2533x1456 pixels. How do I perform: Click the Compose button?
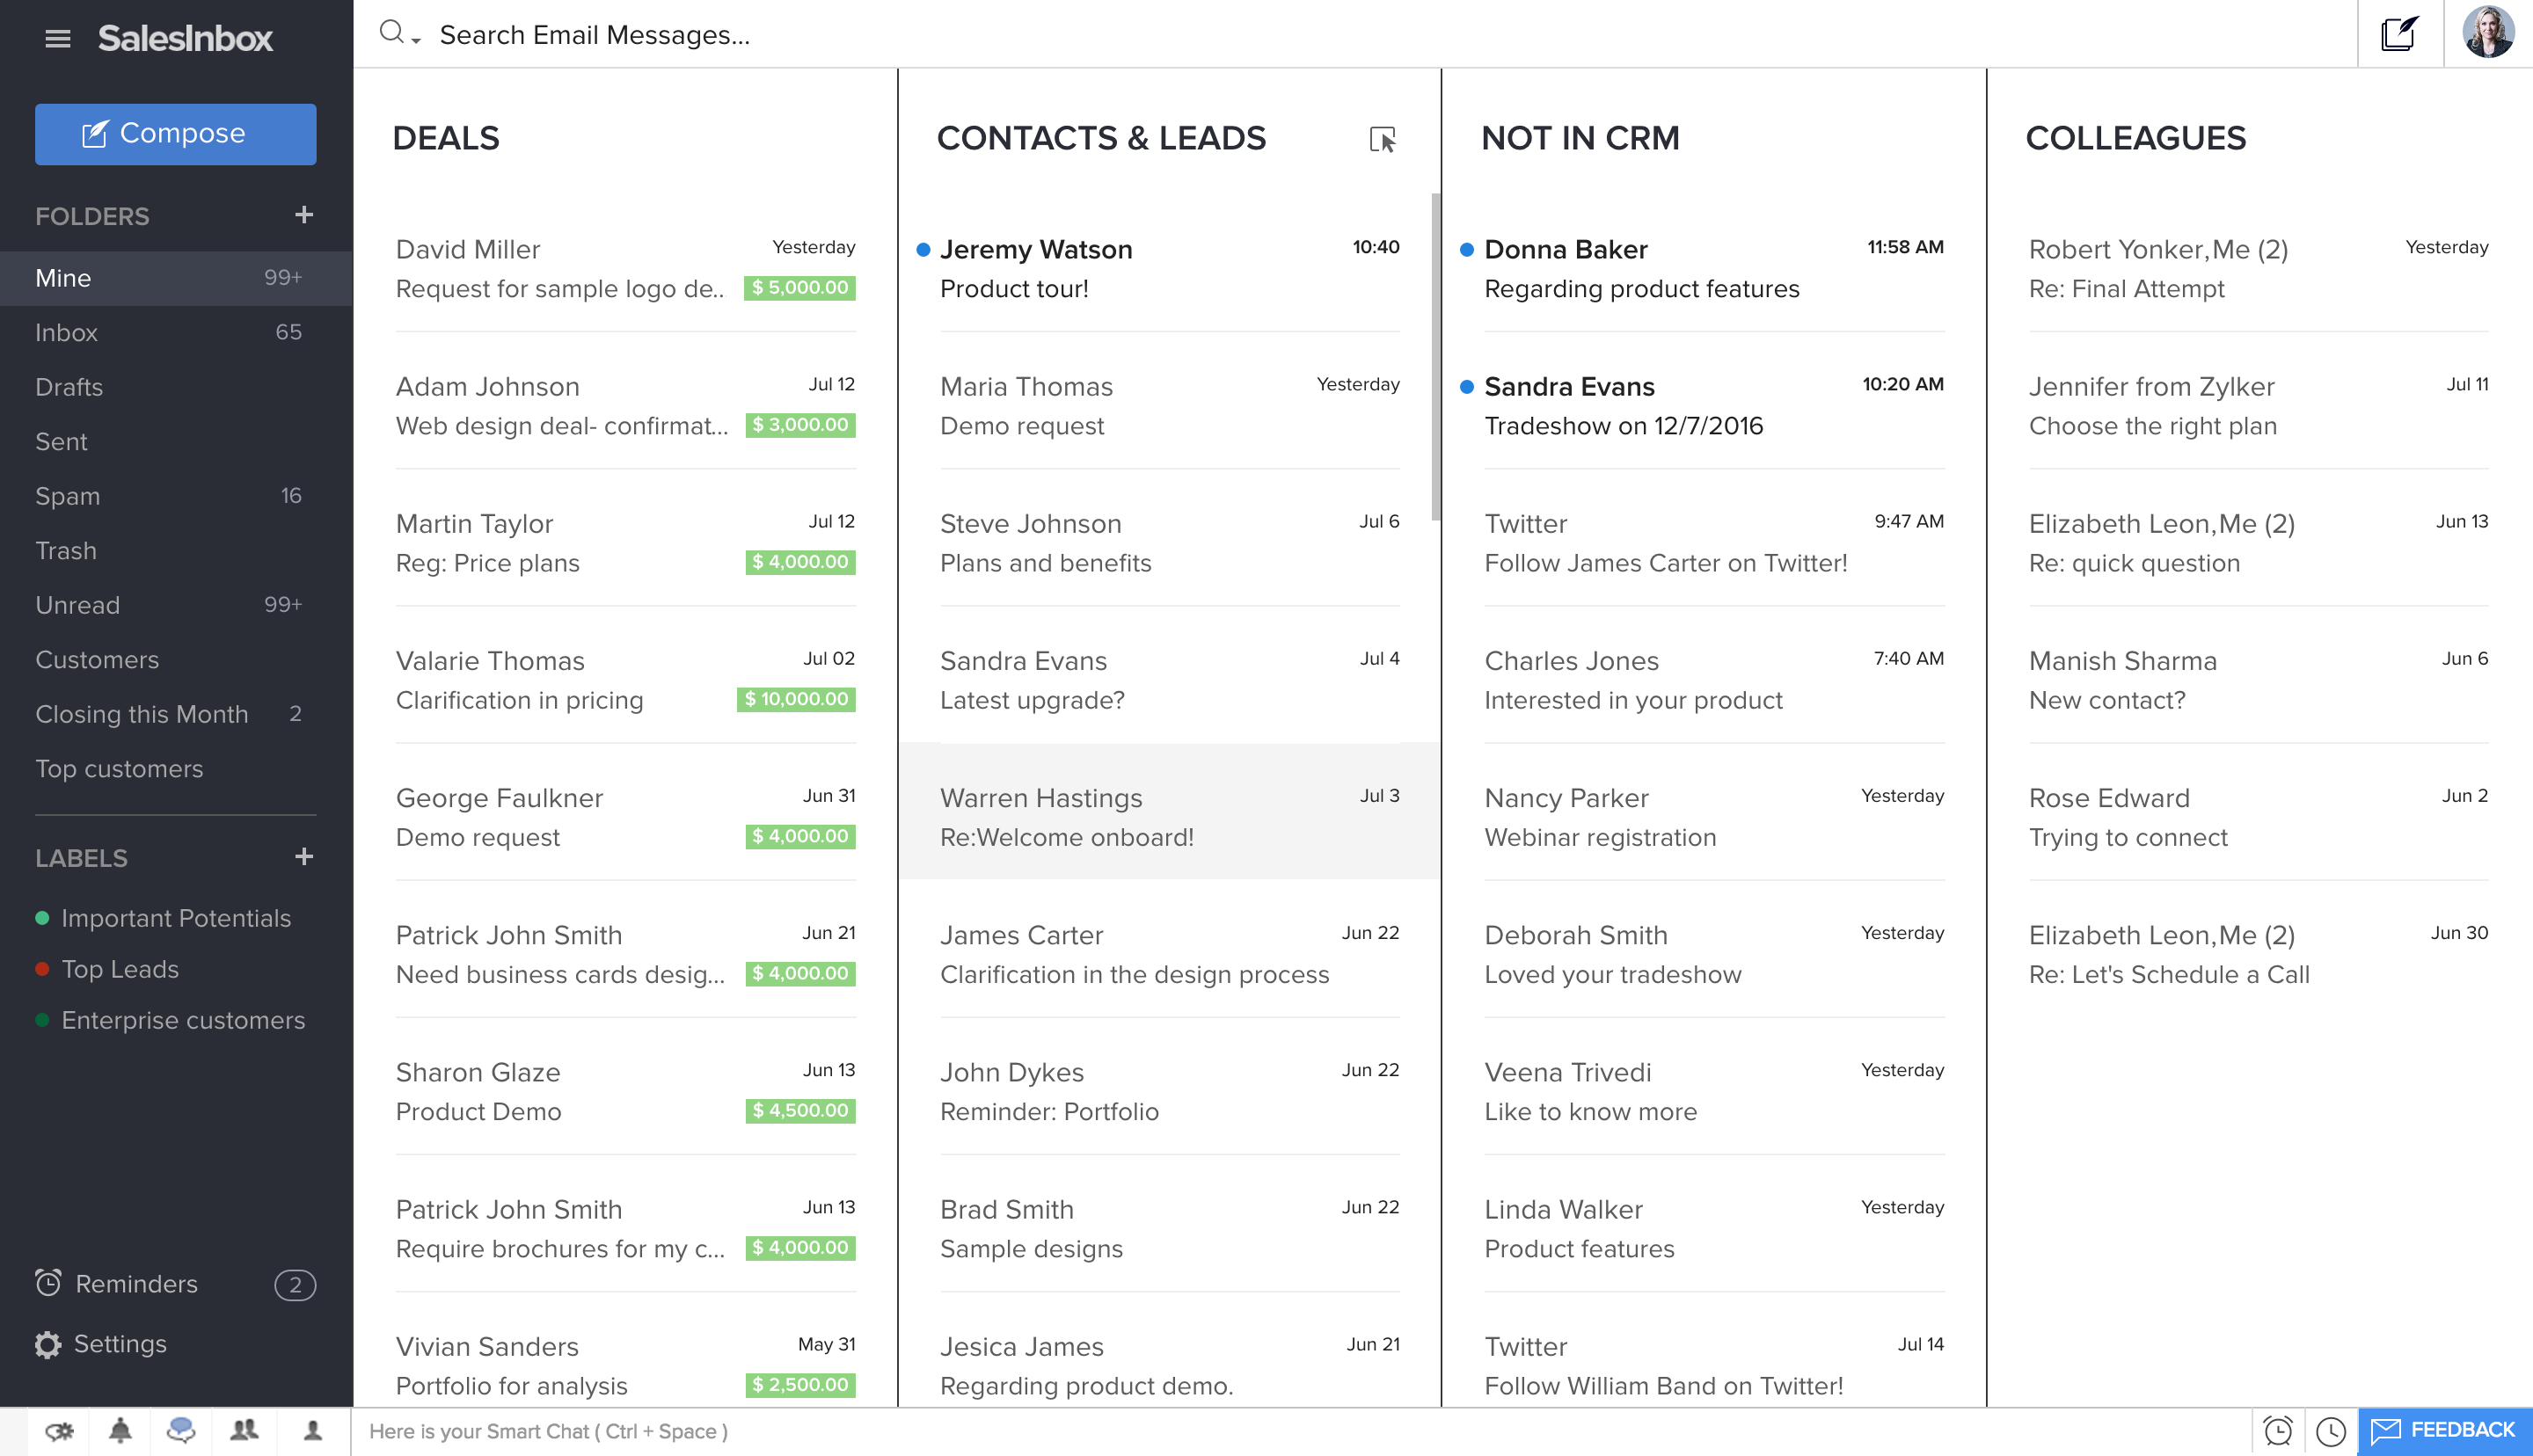(175, 134)
